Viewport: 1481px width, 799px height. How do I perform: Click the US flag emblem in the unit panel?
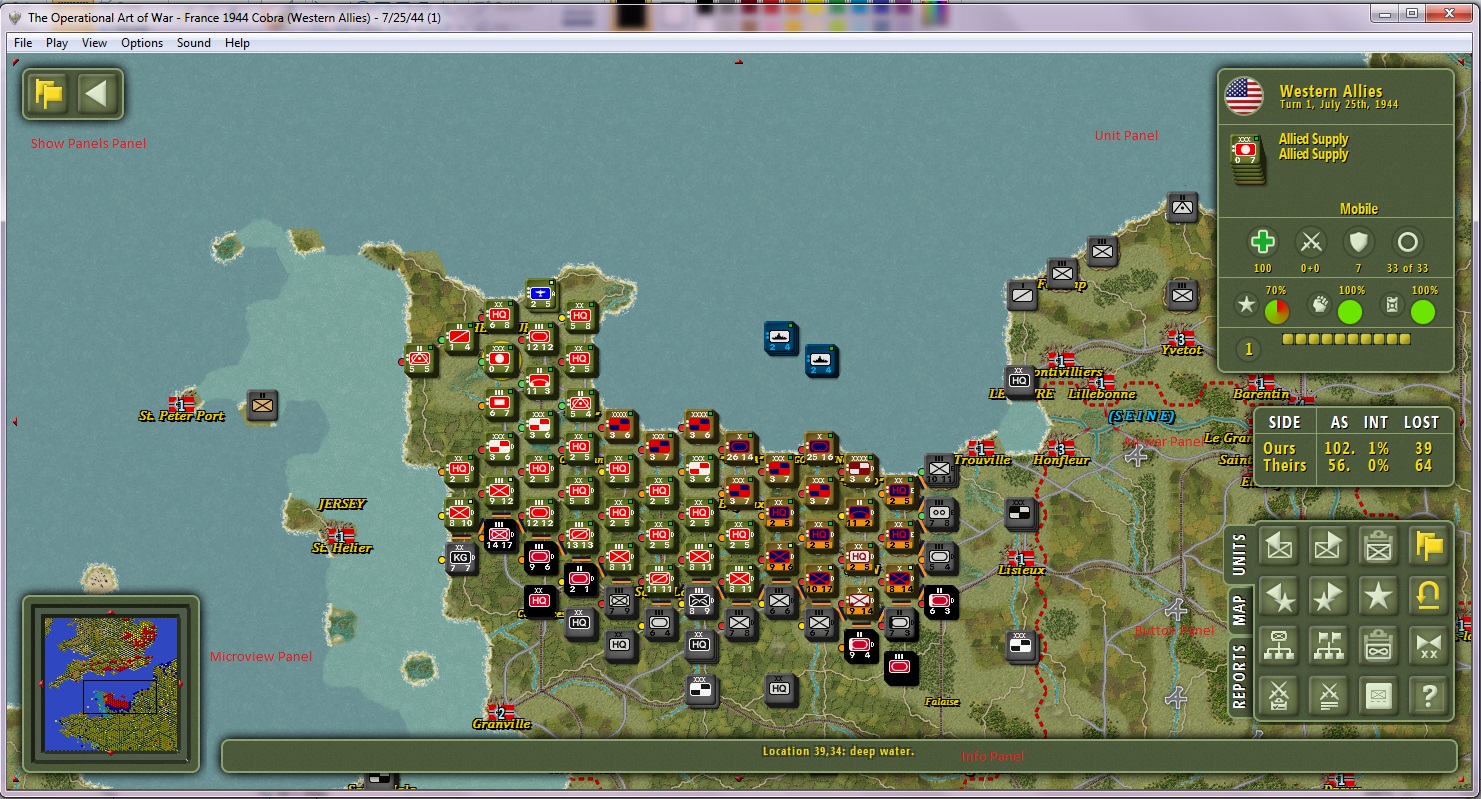coord(1244,96)
